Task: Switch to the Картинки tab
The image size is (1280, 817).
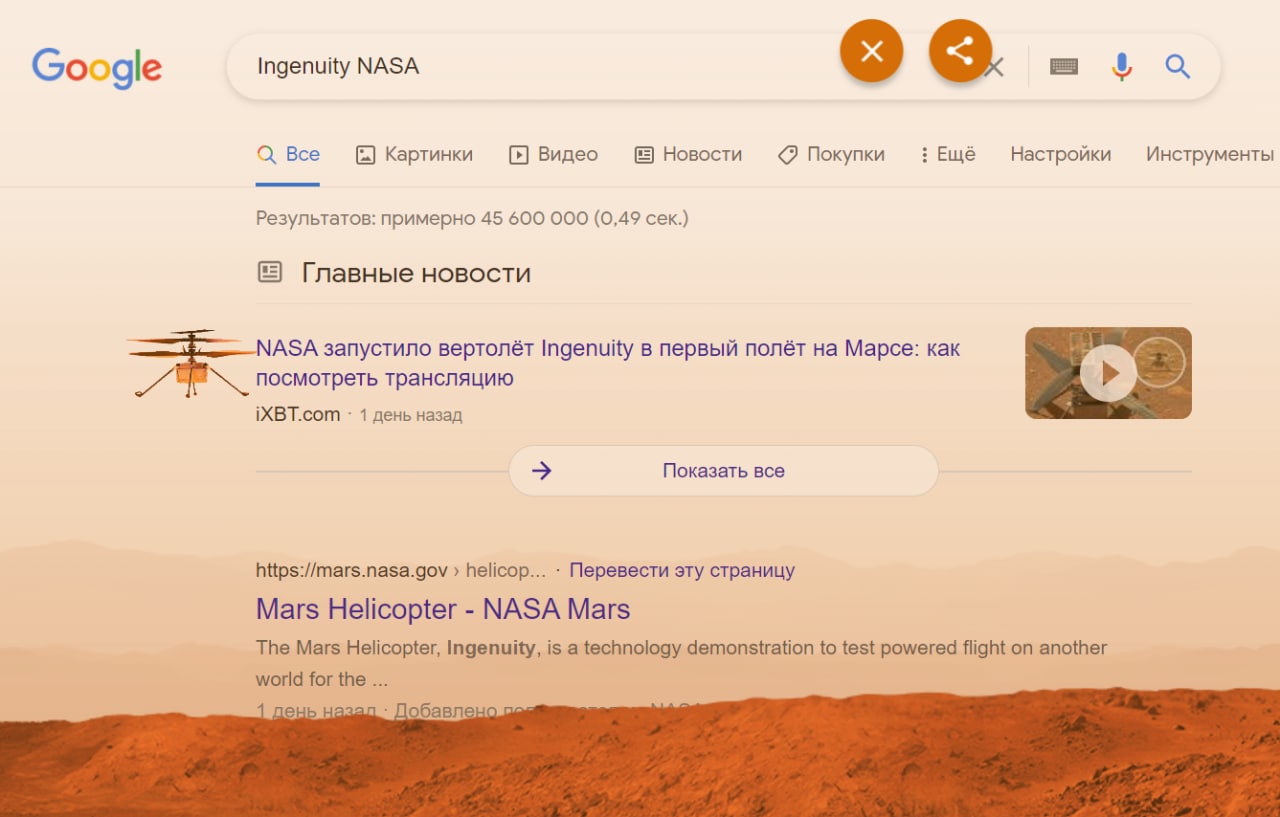Action: 415,155
